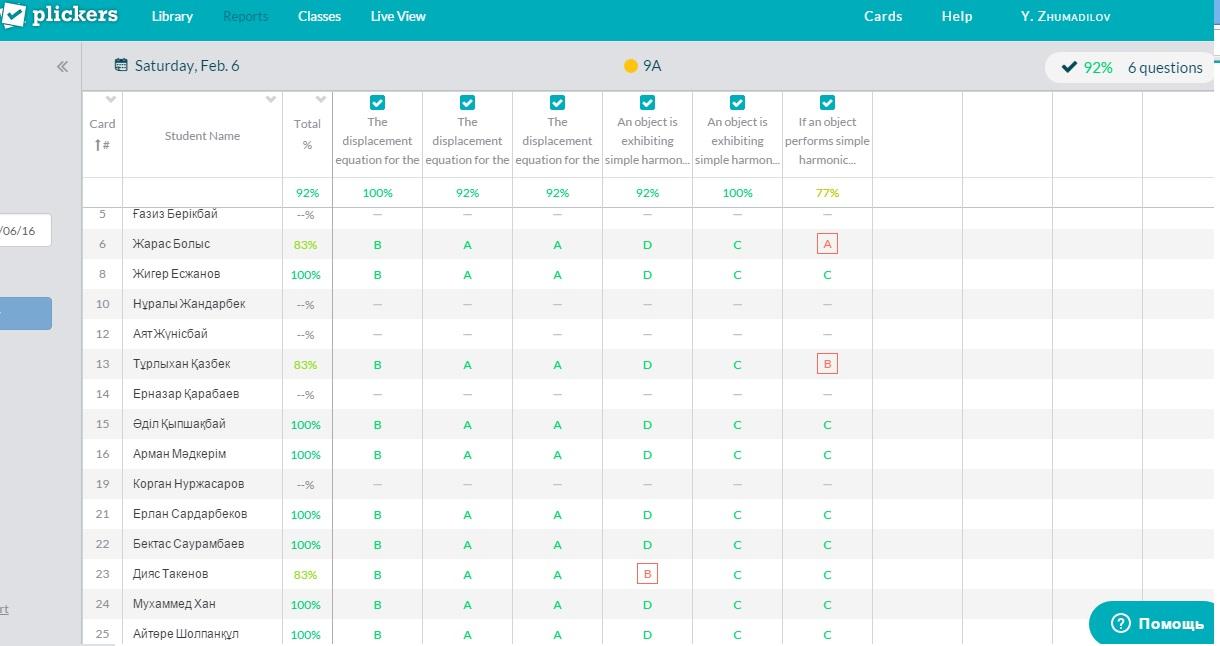This screenshot has height=646, width=1220.
Task: Click Дияс Такенов's wrong answer B
Action: [x=647, y=574]
